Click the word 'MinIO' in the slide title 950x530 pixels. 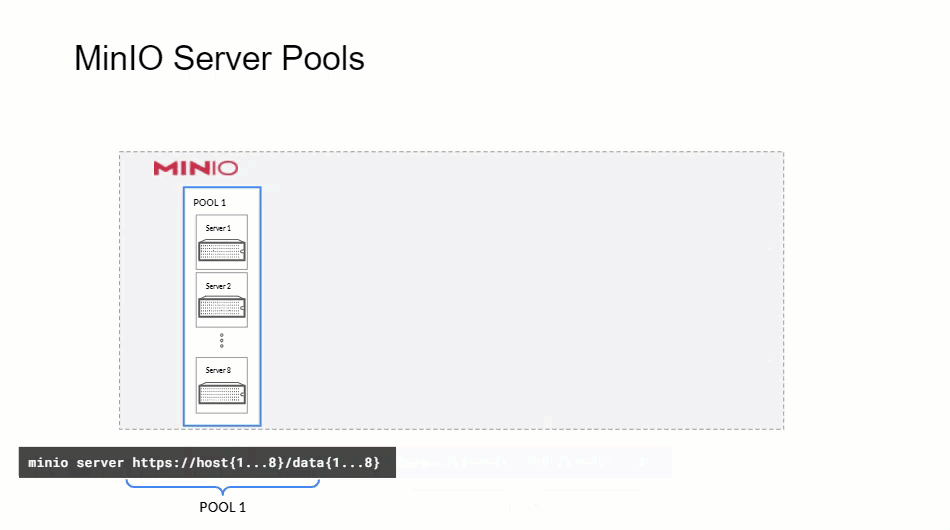(x=119, y=59)
